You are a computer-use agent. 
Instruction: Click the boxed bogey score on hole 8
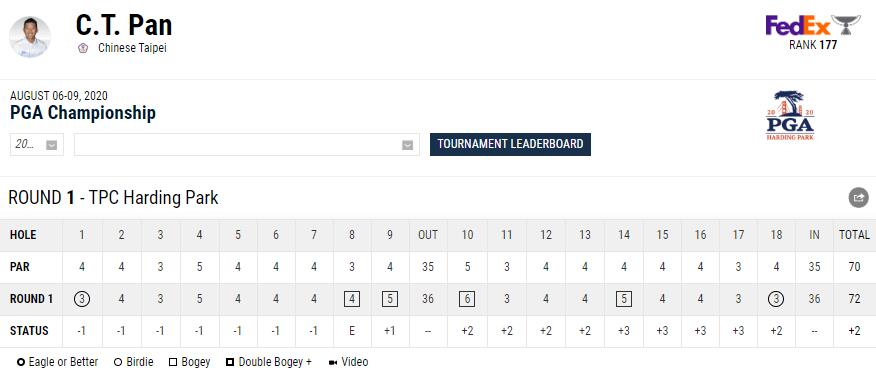coord(351,299)
